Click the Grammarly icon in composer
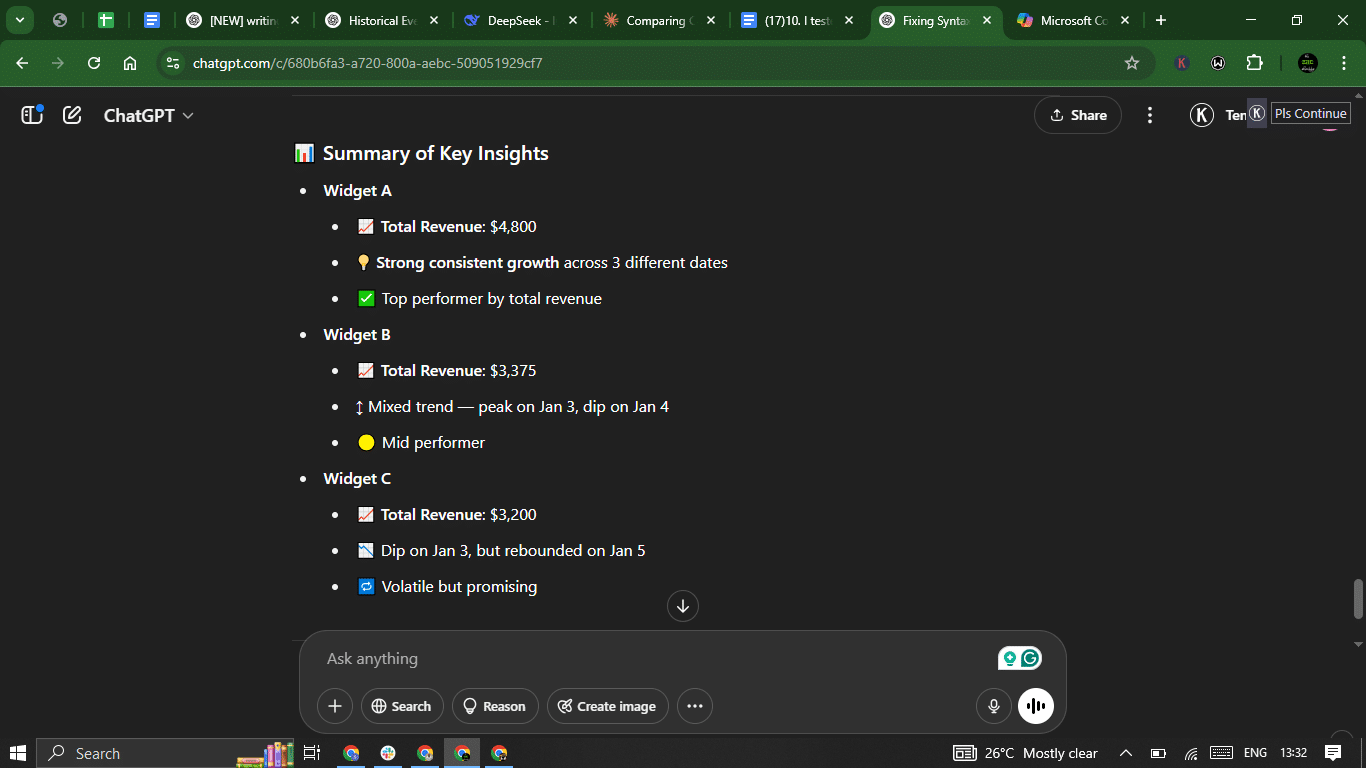The width and height of the screenshot is (1366, 768). pyautogui.click(x=1031, y=658)
